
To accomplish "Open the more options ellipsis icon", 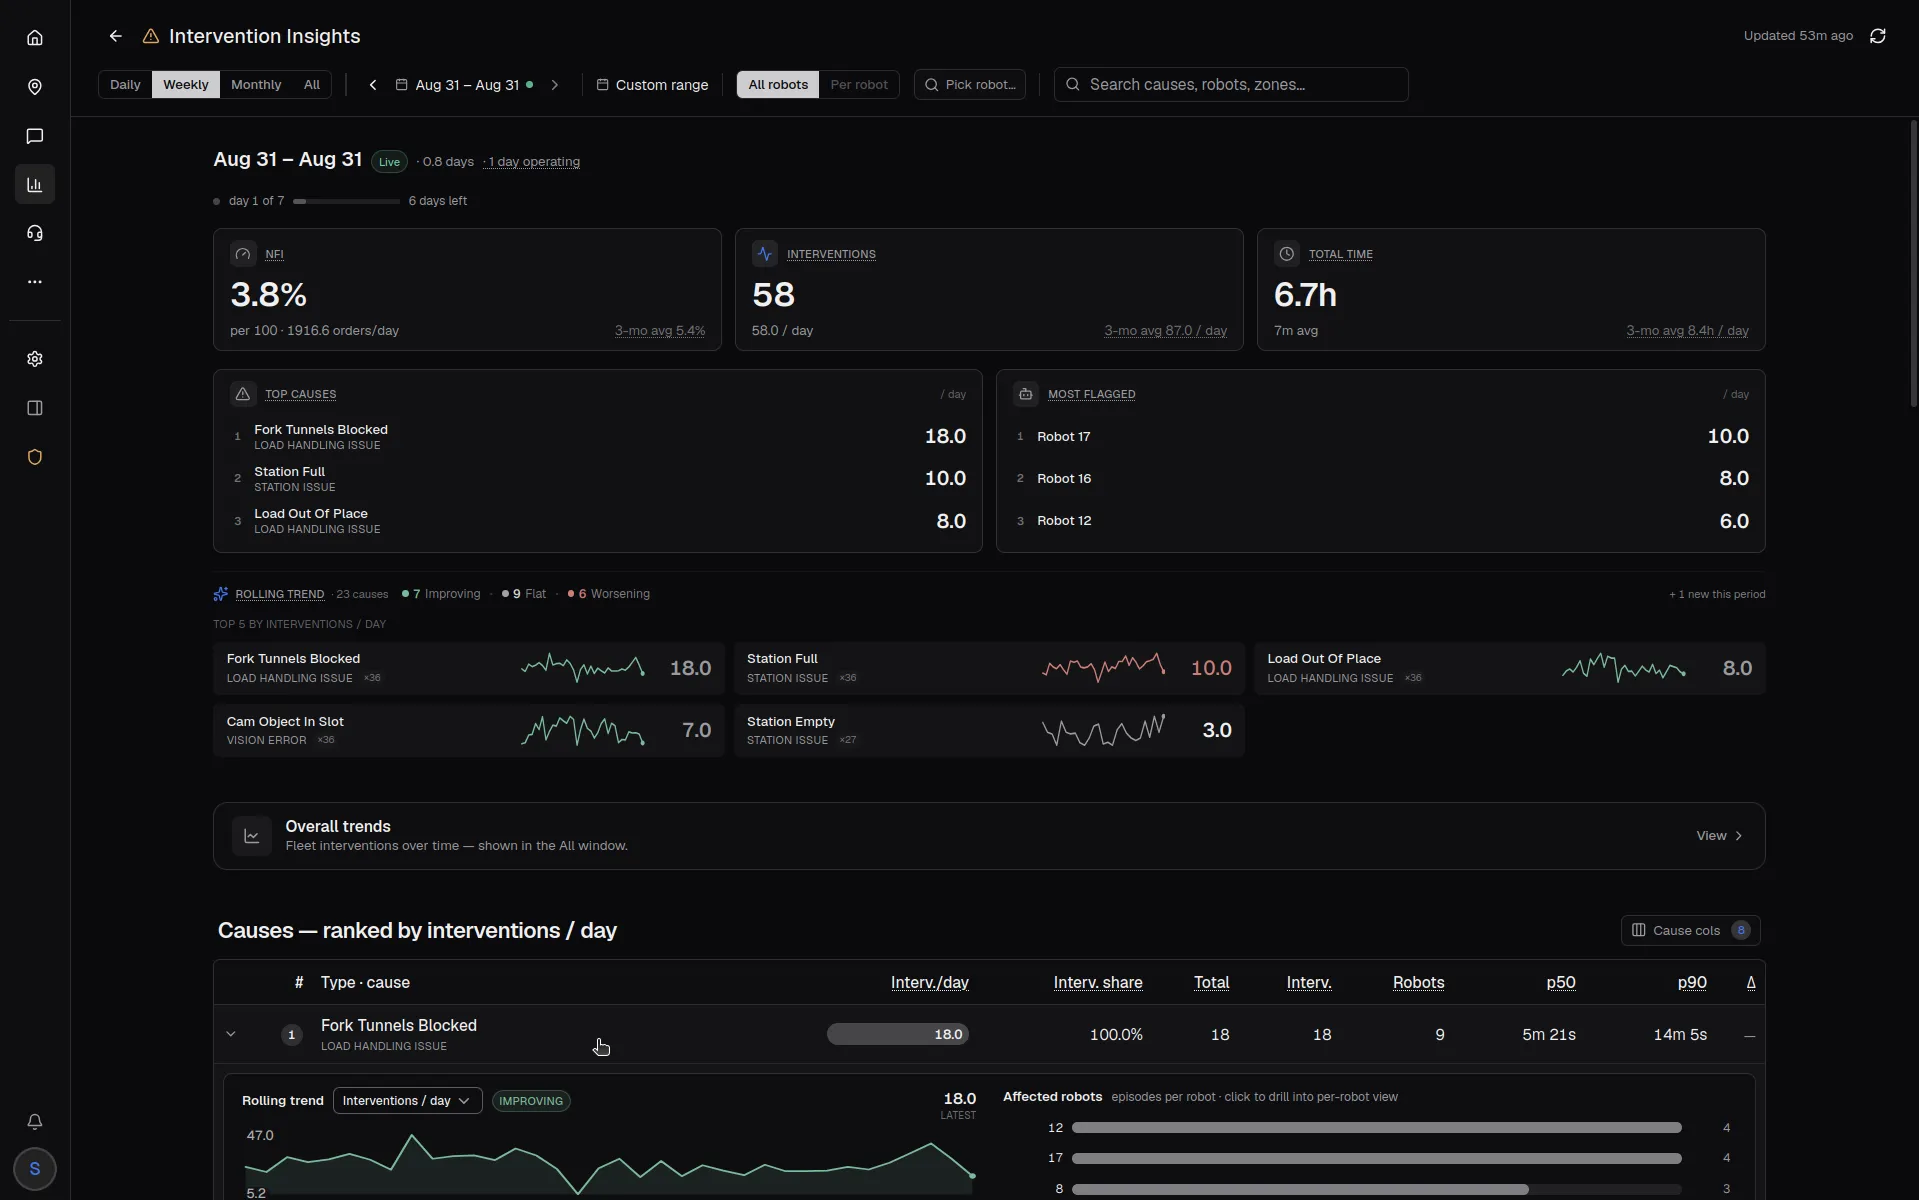I will pyautogui.click(x=35, y=282).
